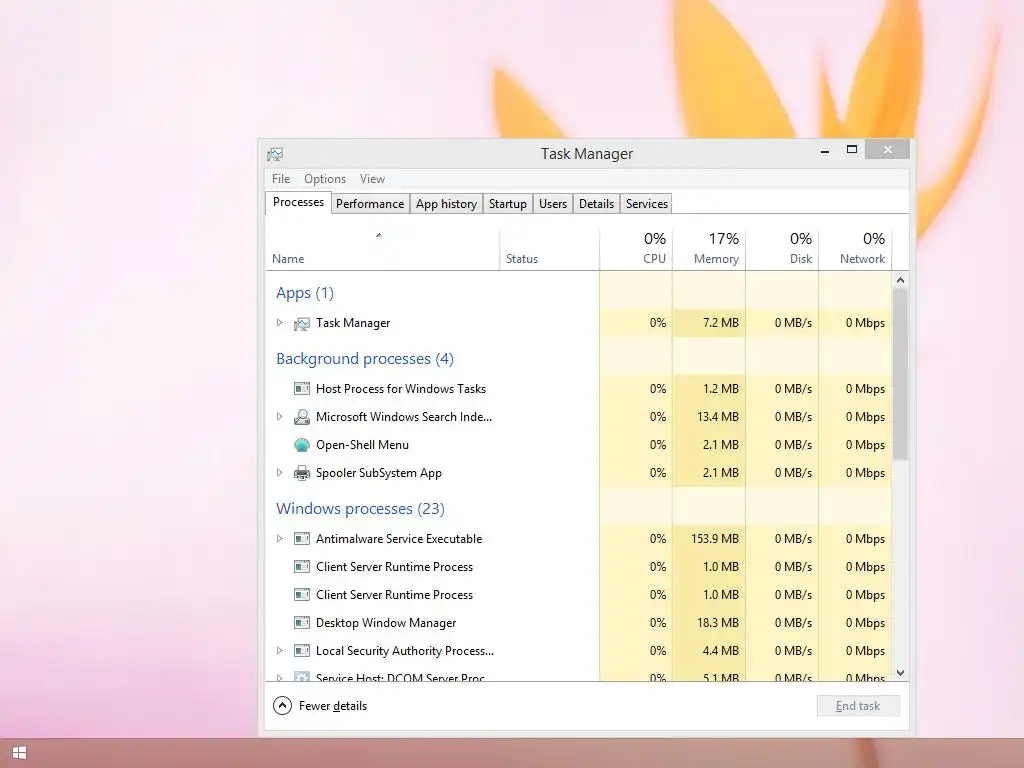Maximize the Task Manager window
Viewport: 1024px width, 768px height.
(852, 150)
